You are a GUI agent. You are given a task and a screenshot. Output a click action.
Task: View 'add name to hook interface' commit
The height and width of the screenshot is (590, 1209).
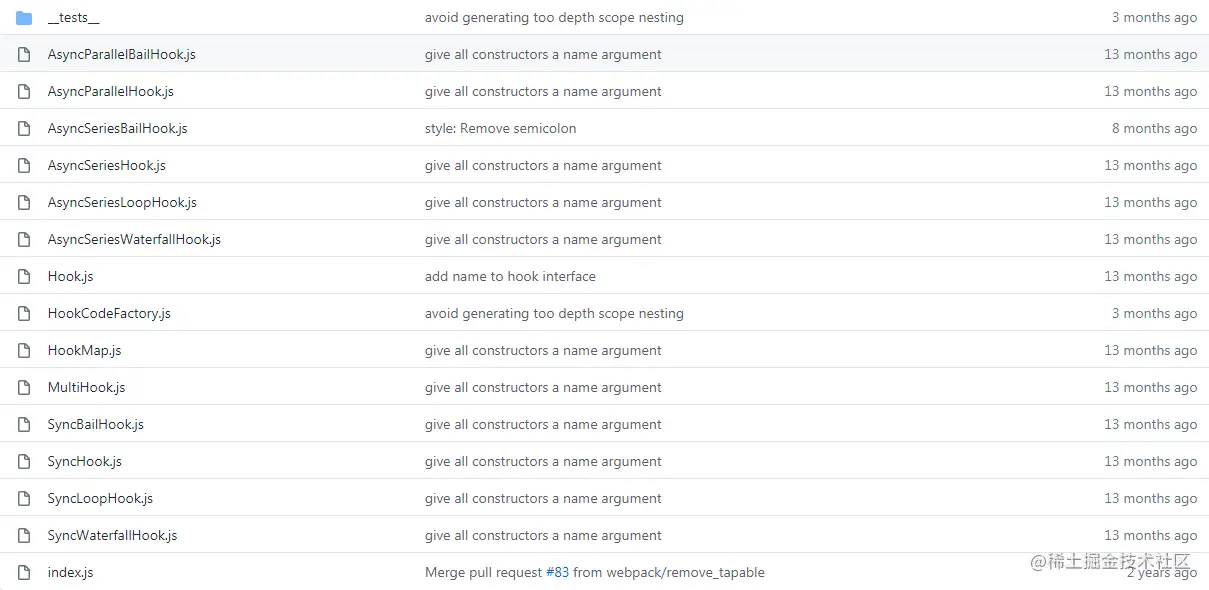[x=510, y=277]
